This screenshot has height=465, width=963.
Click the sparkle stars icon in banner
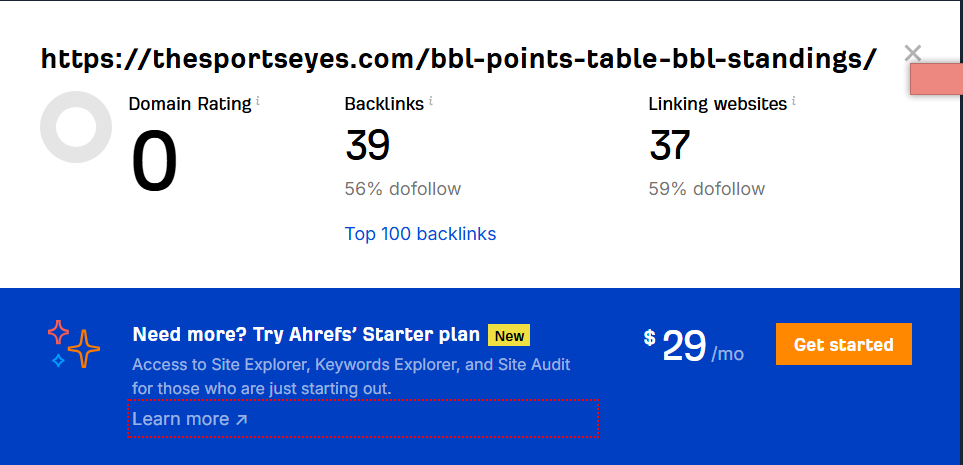(x=74, y=343)
